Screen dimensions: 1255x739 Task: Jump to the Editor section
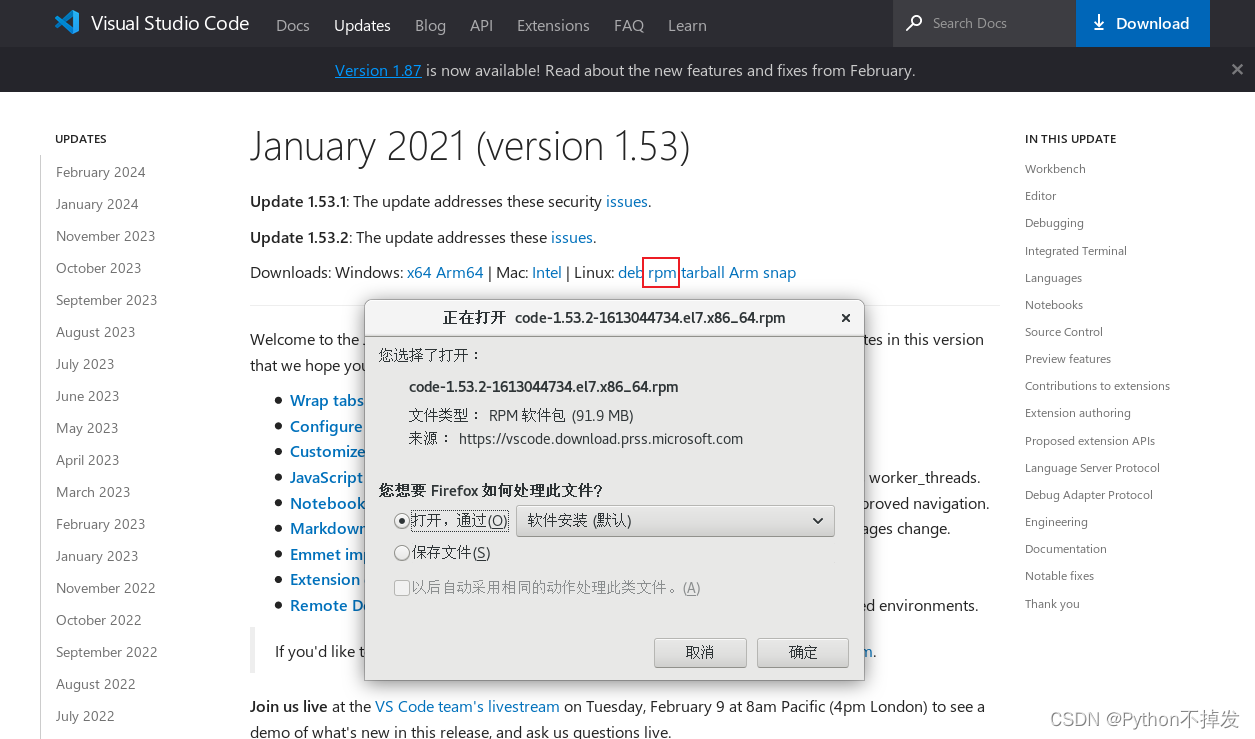pos(1040,196)
